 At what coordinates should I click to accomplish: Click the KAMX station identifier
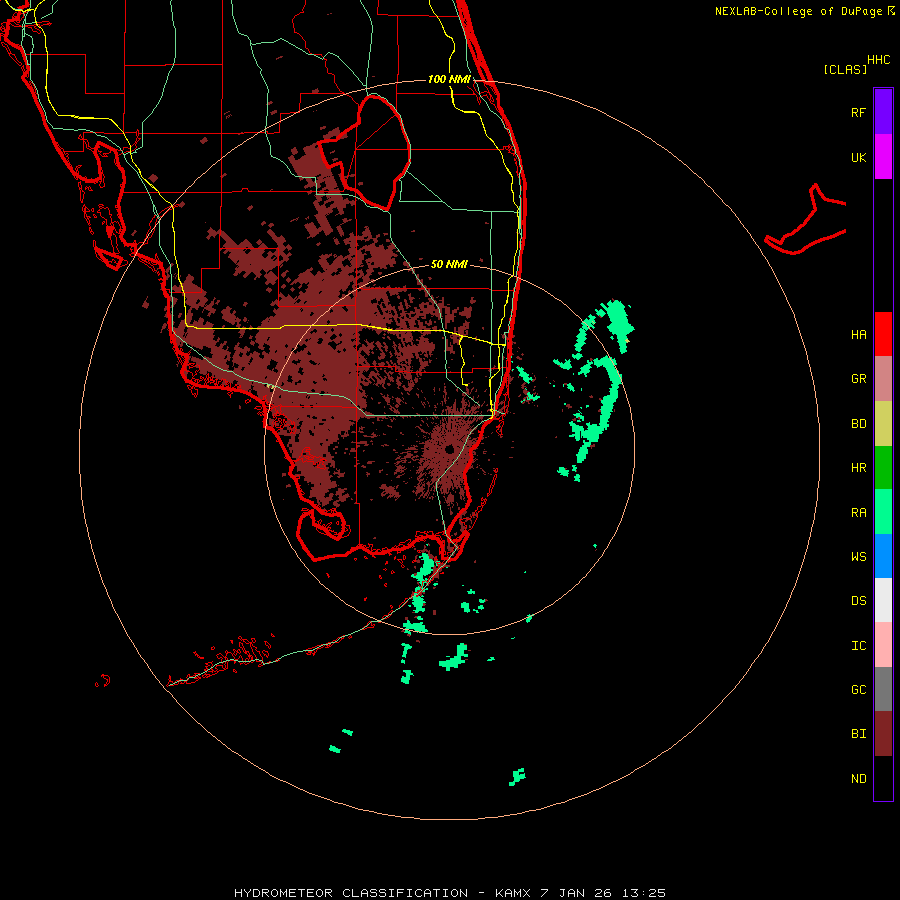(513, 893)
